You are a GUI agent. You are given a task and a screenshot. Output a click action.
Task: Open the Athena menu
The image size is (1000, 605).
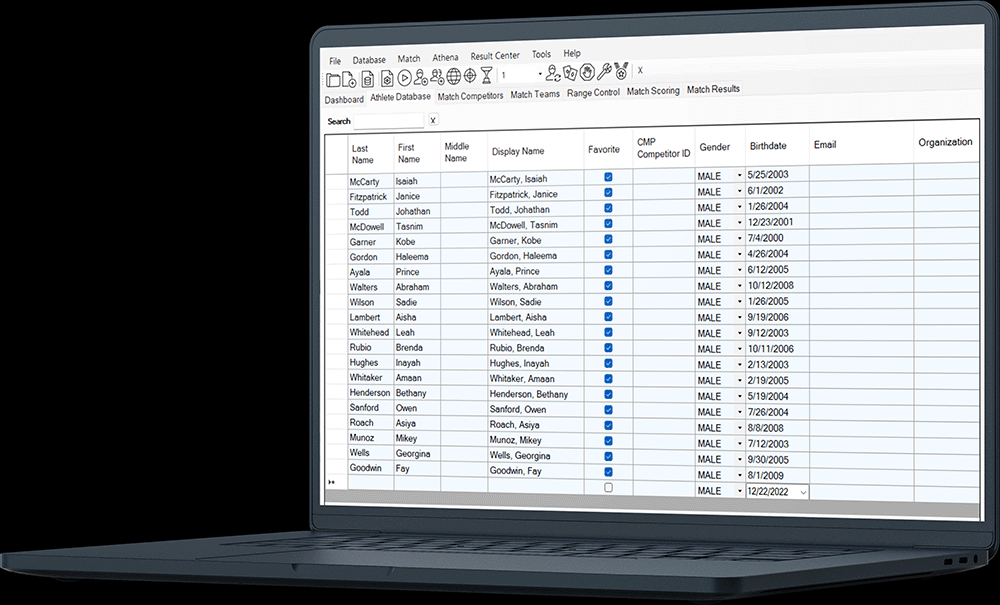(x=445, y=57)
